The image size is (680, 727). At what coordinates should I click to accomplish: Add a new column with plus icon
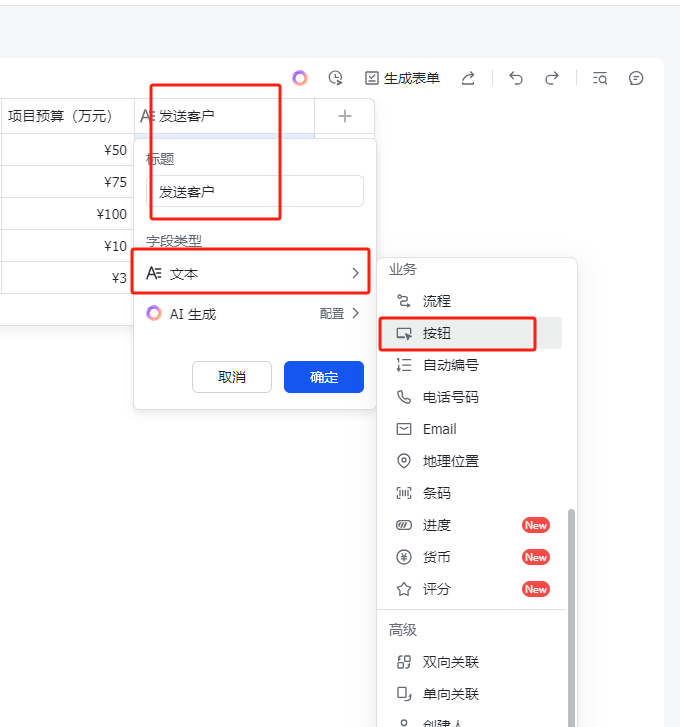(x=344, y=116)
